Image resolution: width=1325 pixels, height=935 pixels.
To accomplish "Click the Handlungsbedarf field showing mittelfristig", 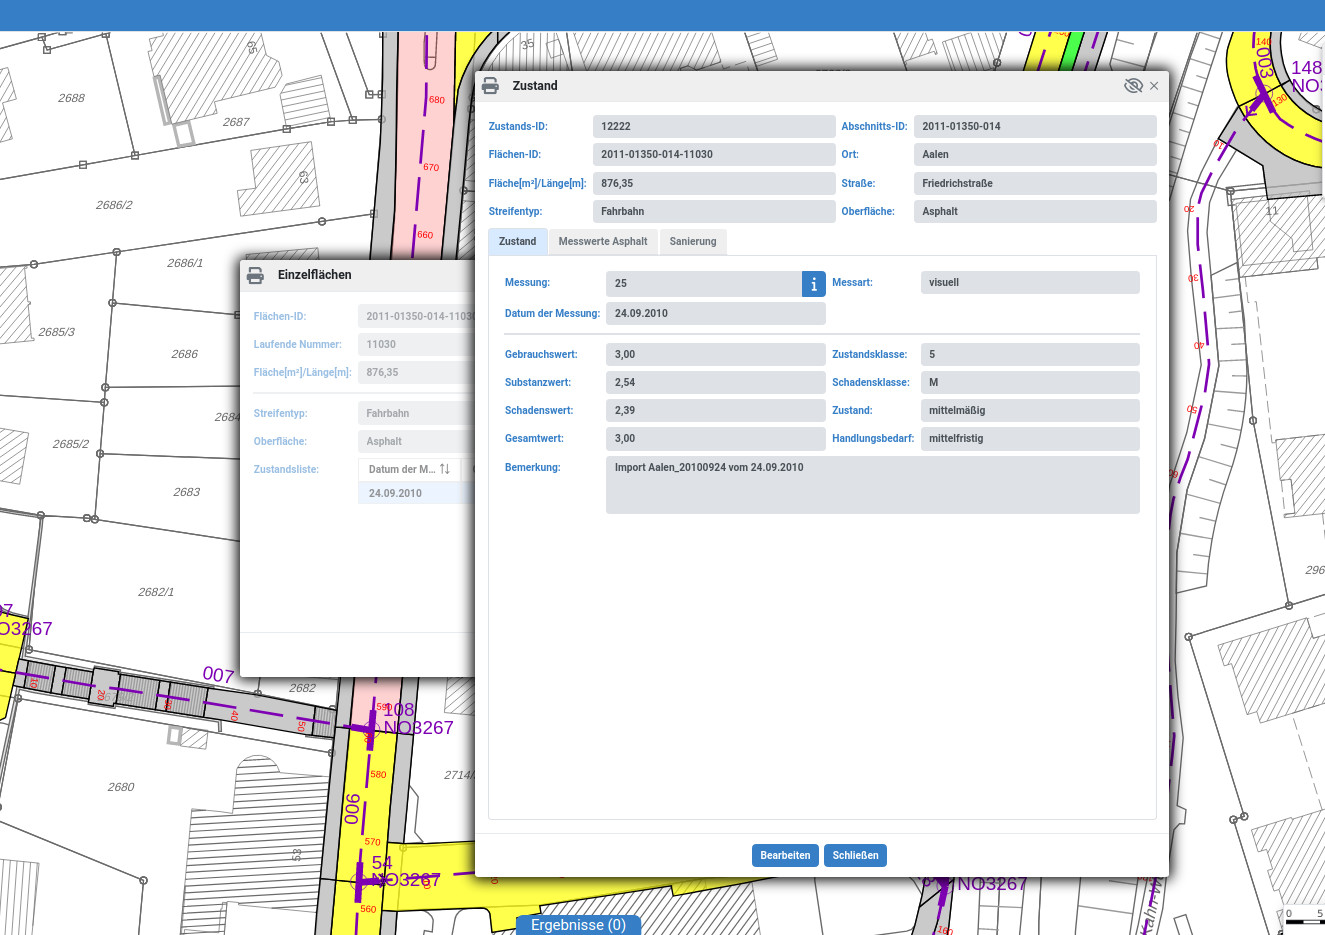I will click(x=1029, y=439).
